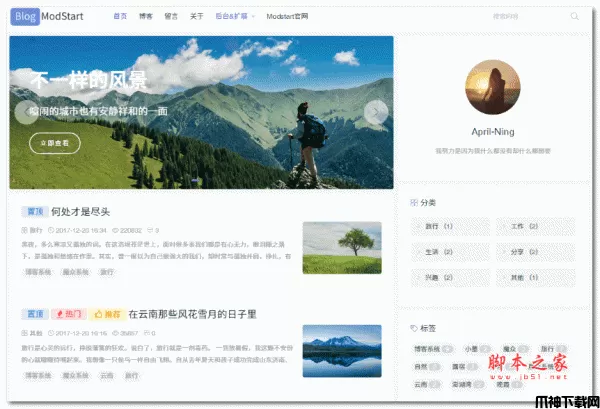Click the 不一样的风景 banner headline
This screenshot has width=600, height=409.
[x=89, y=80]
